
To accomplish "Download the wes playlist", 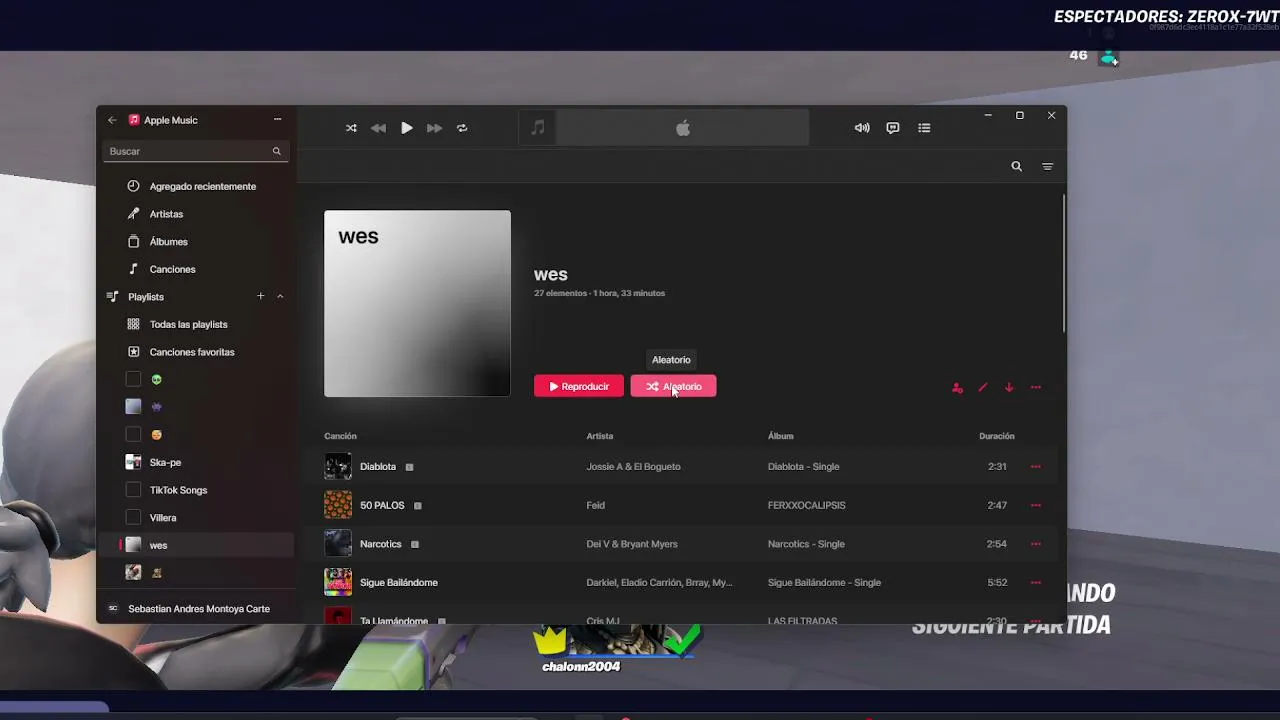I will [1009, 388].
